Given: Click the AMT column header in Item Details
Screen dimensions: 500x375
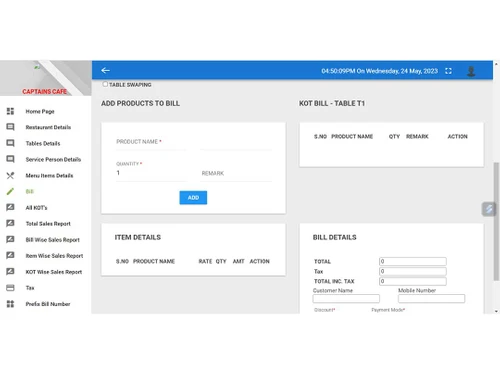Looking at the screenshot, I should (238, 261).
